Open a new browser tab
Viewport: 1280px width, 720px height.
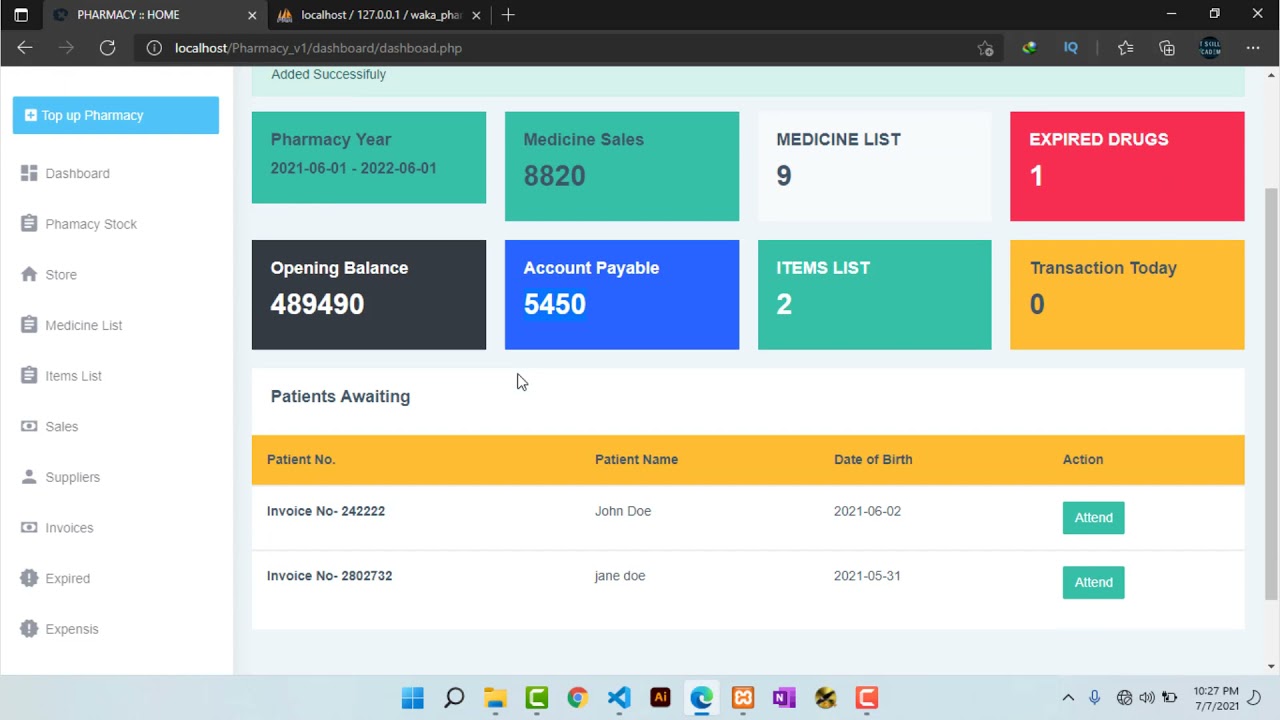(x=508, y=15)
